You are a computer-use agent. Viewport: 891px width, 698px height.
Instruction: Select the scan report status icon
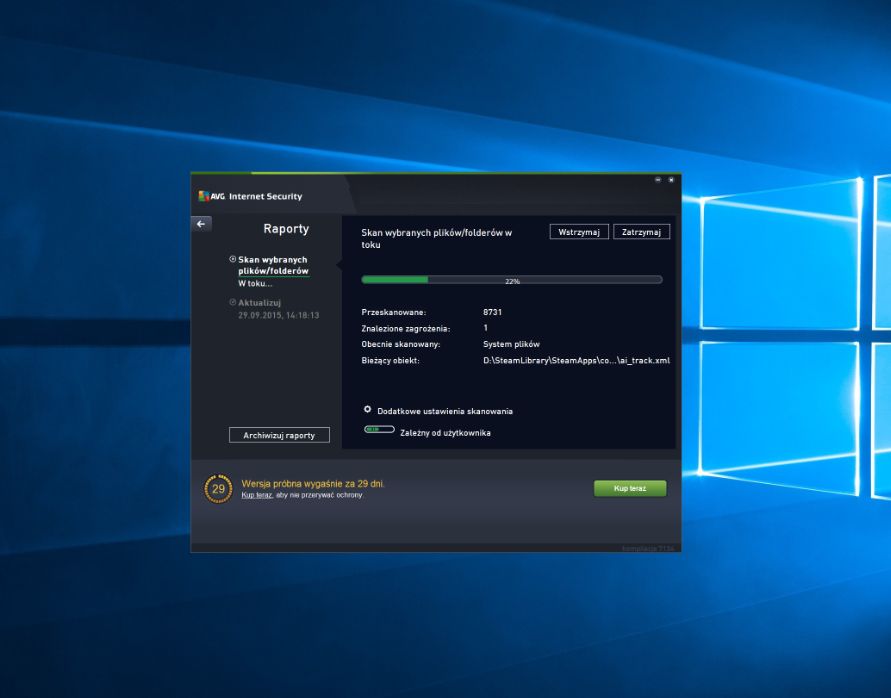[x=232, y=259]
